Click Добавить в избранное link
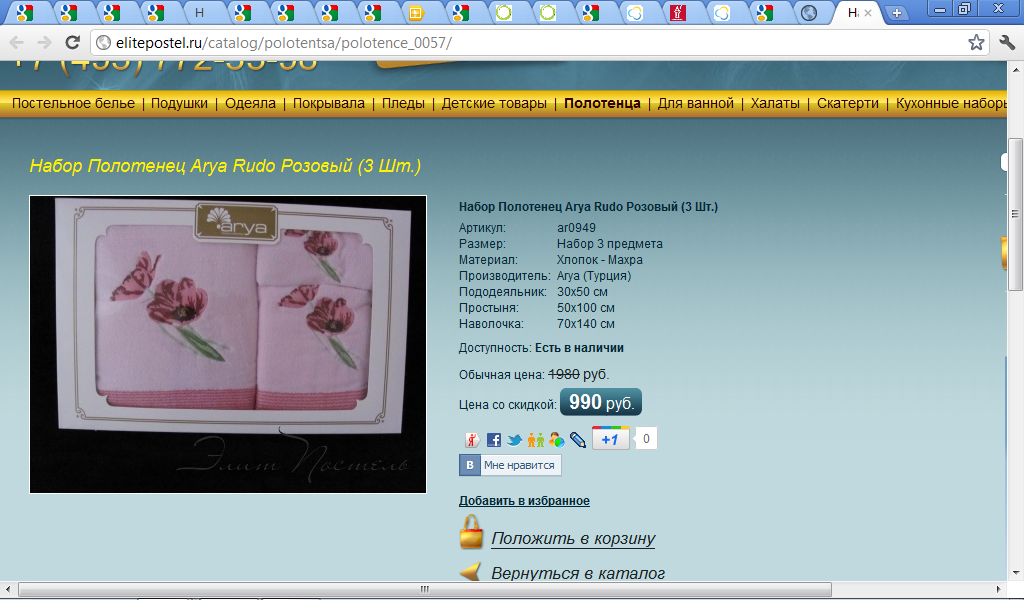This screenshot has height=600, width=1024. point(524,501)
